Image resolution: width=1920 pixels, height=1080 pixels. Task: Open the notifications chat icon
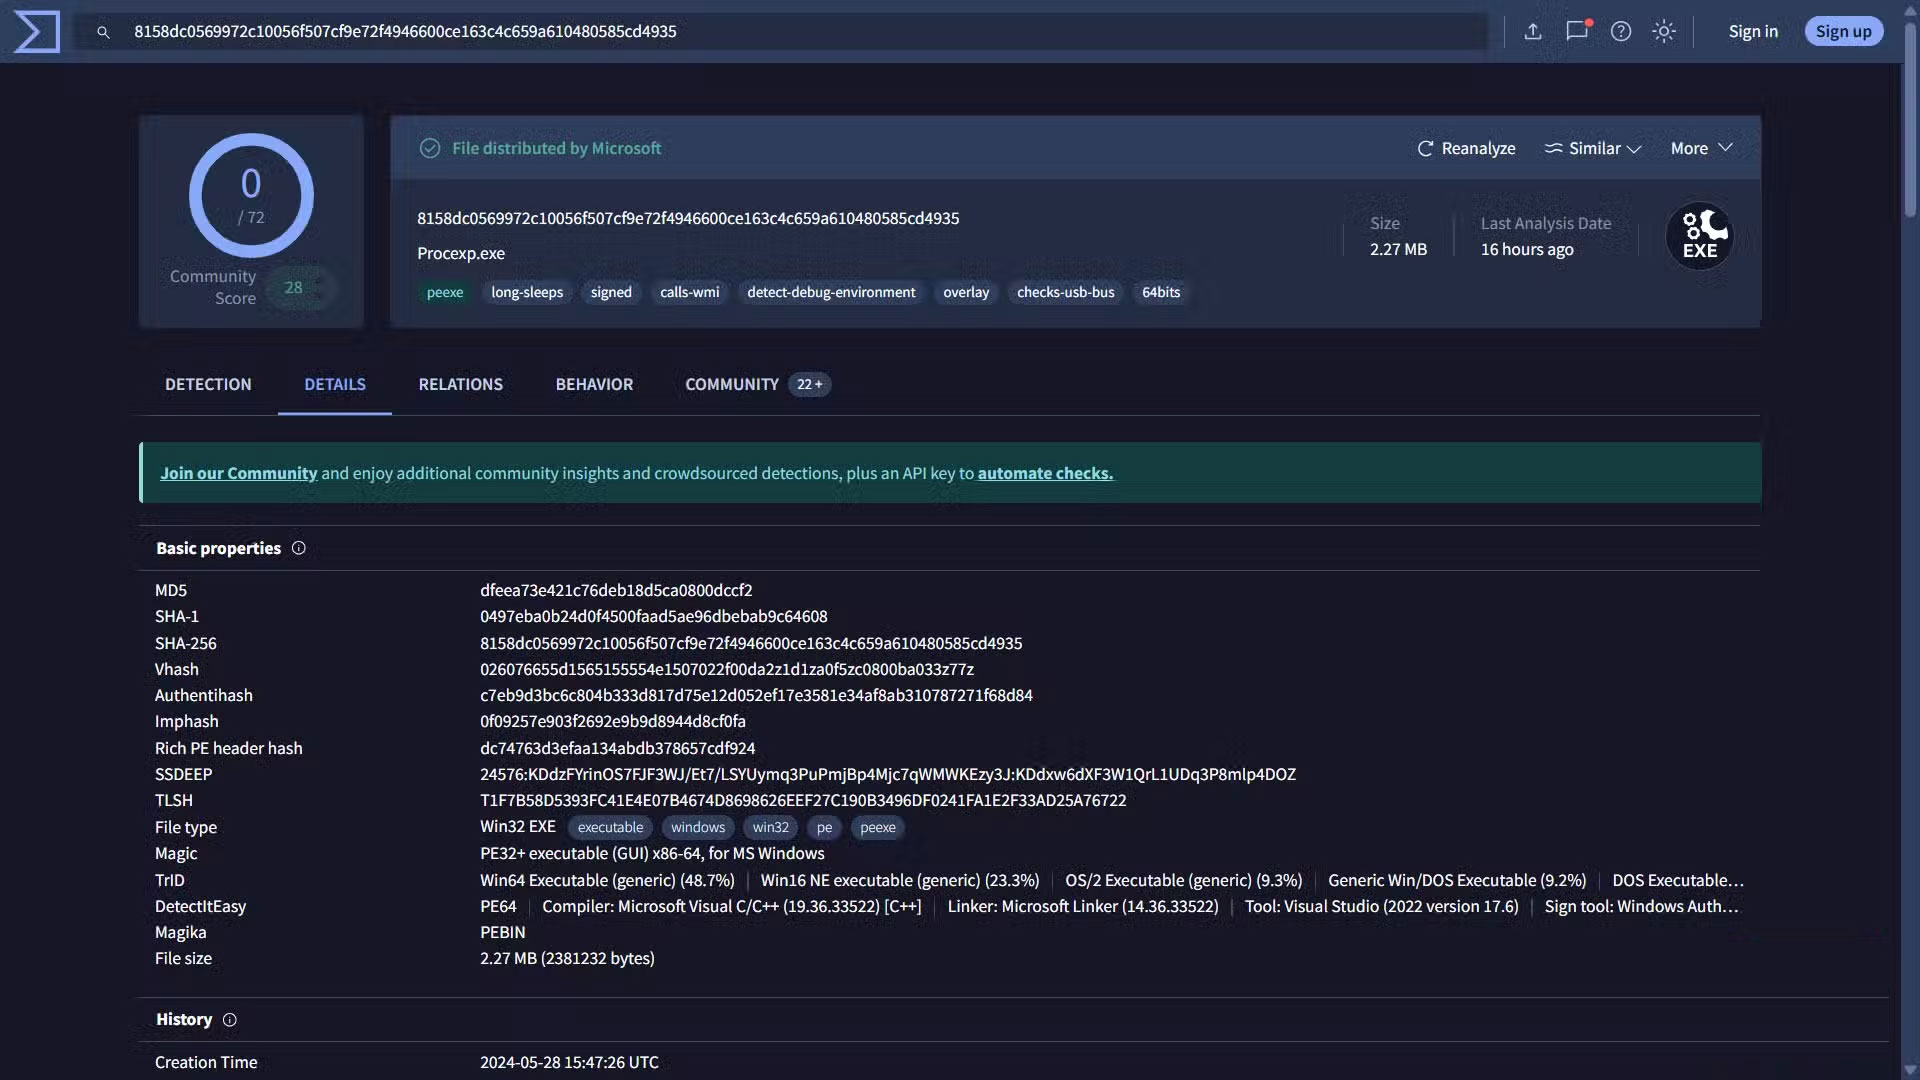[x=1577, y=31]
